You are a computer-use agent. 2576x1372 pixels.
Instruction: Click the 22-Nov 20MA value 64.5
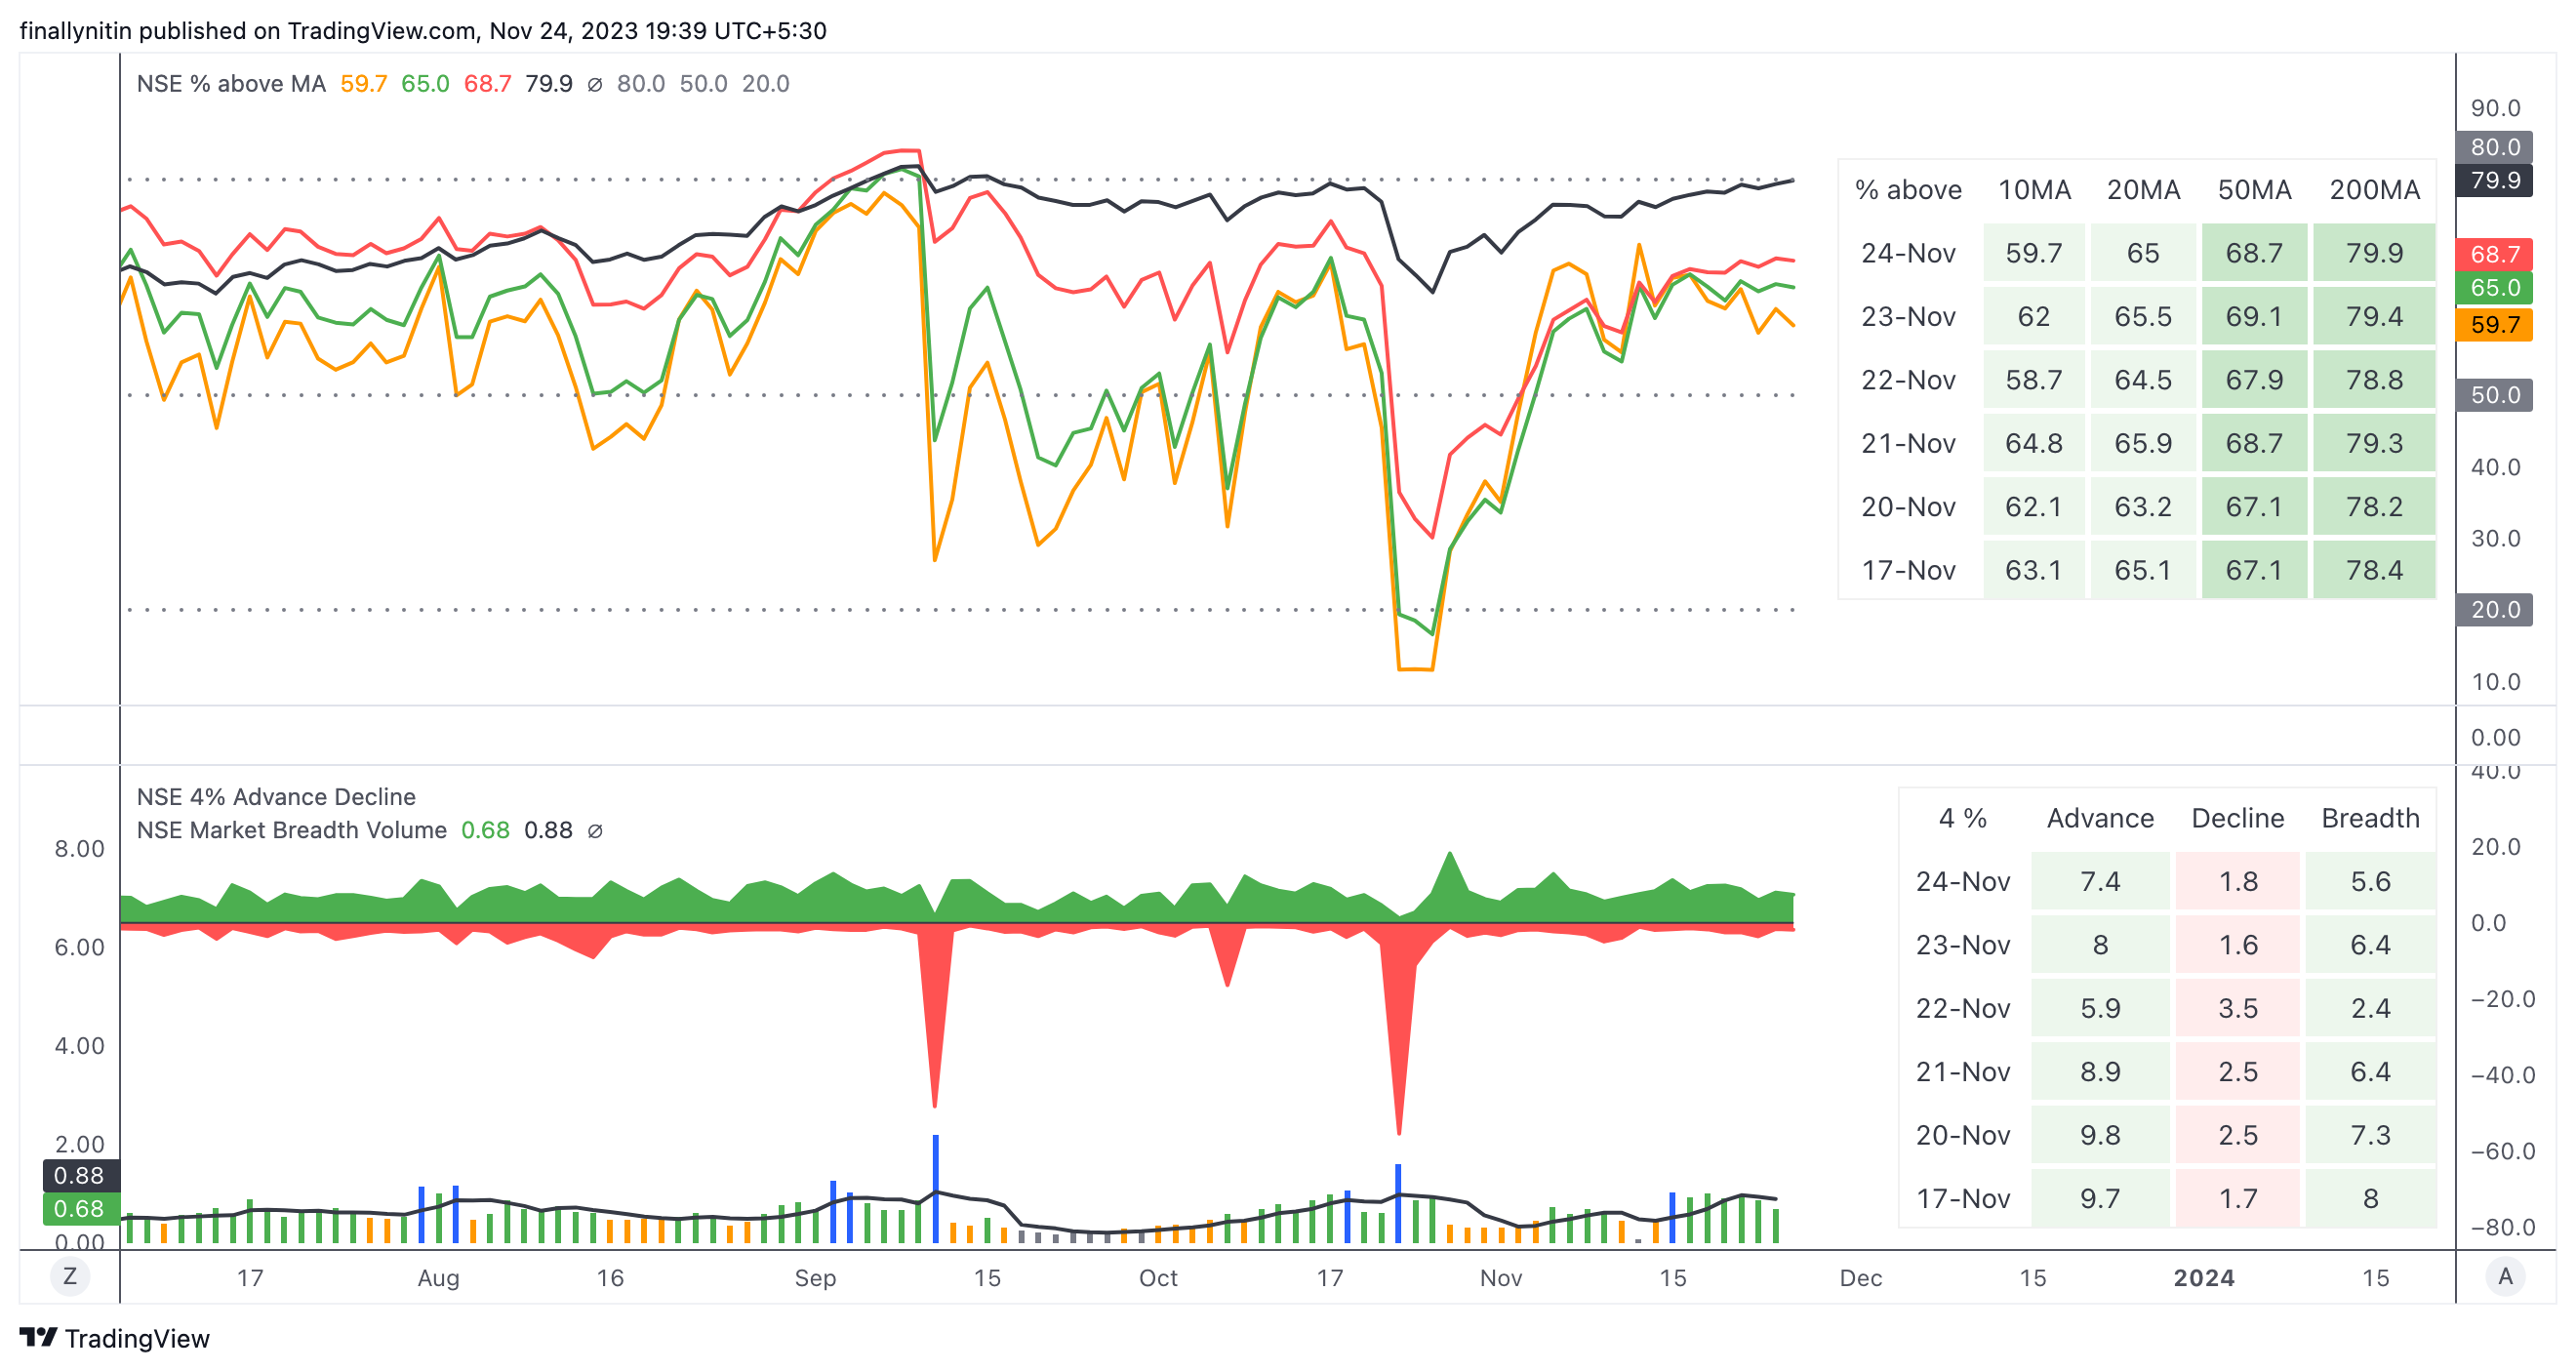coord(2143,380)
